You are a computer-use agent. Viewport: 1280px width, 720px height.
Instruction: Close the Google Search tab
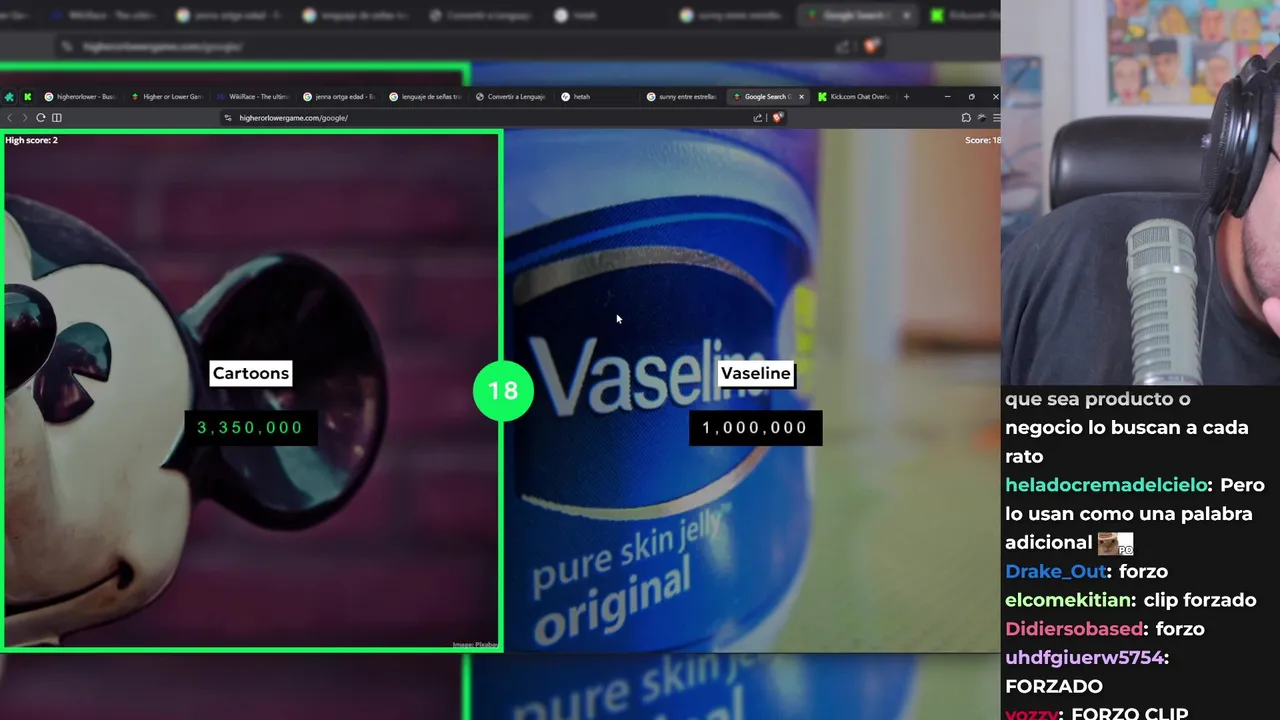coord(801,97)
